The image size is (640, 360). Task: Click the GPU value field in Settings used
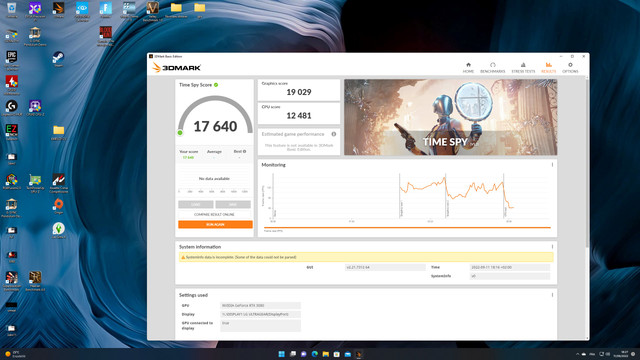click(260, 305)
